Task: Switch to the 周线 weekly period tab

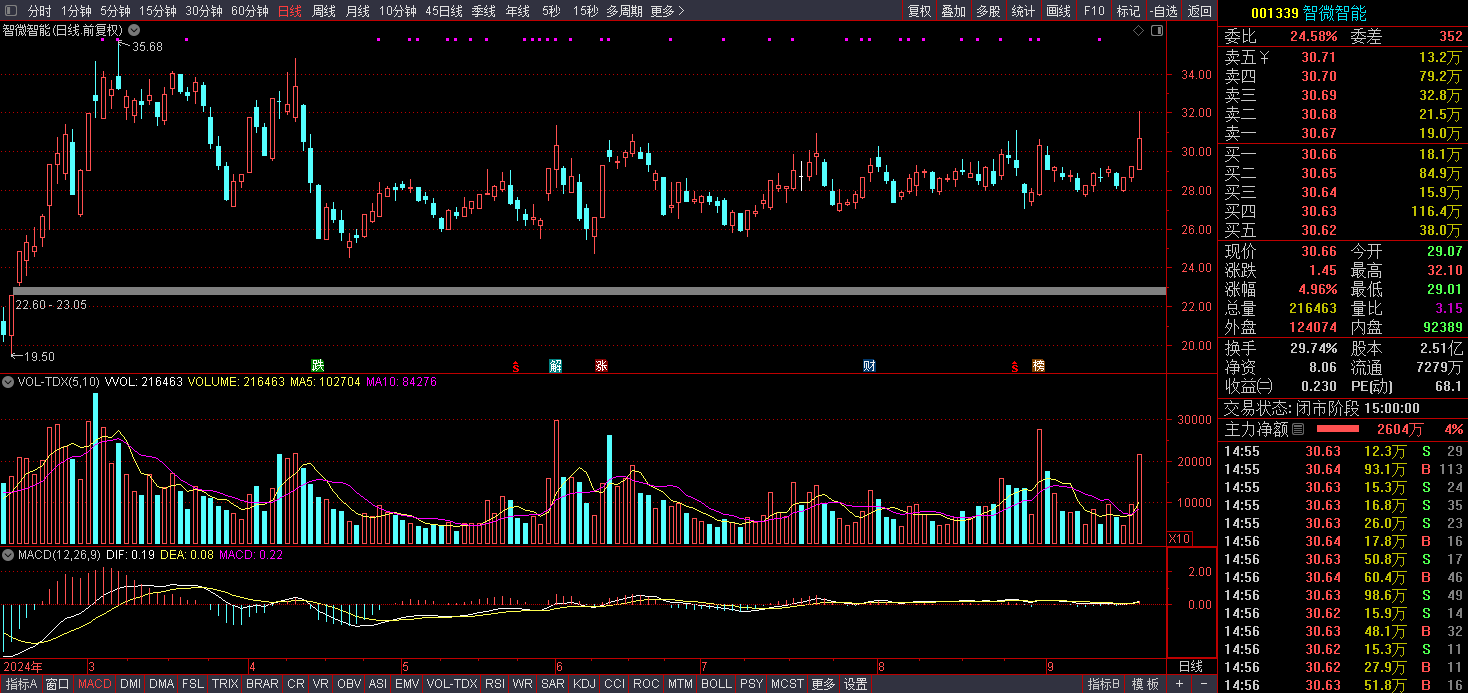Action: [x=324, y=11]
